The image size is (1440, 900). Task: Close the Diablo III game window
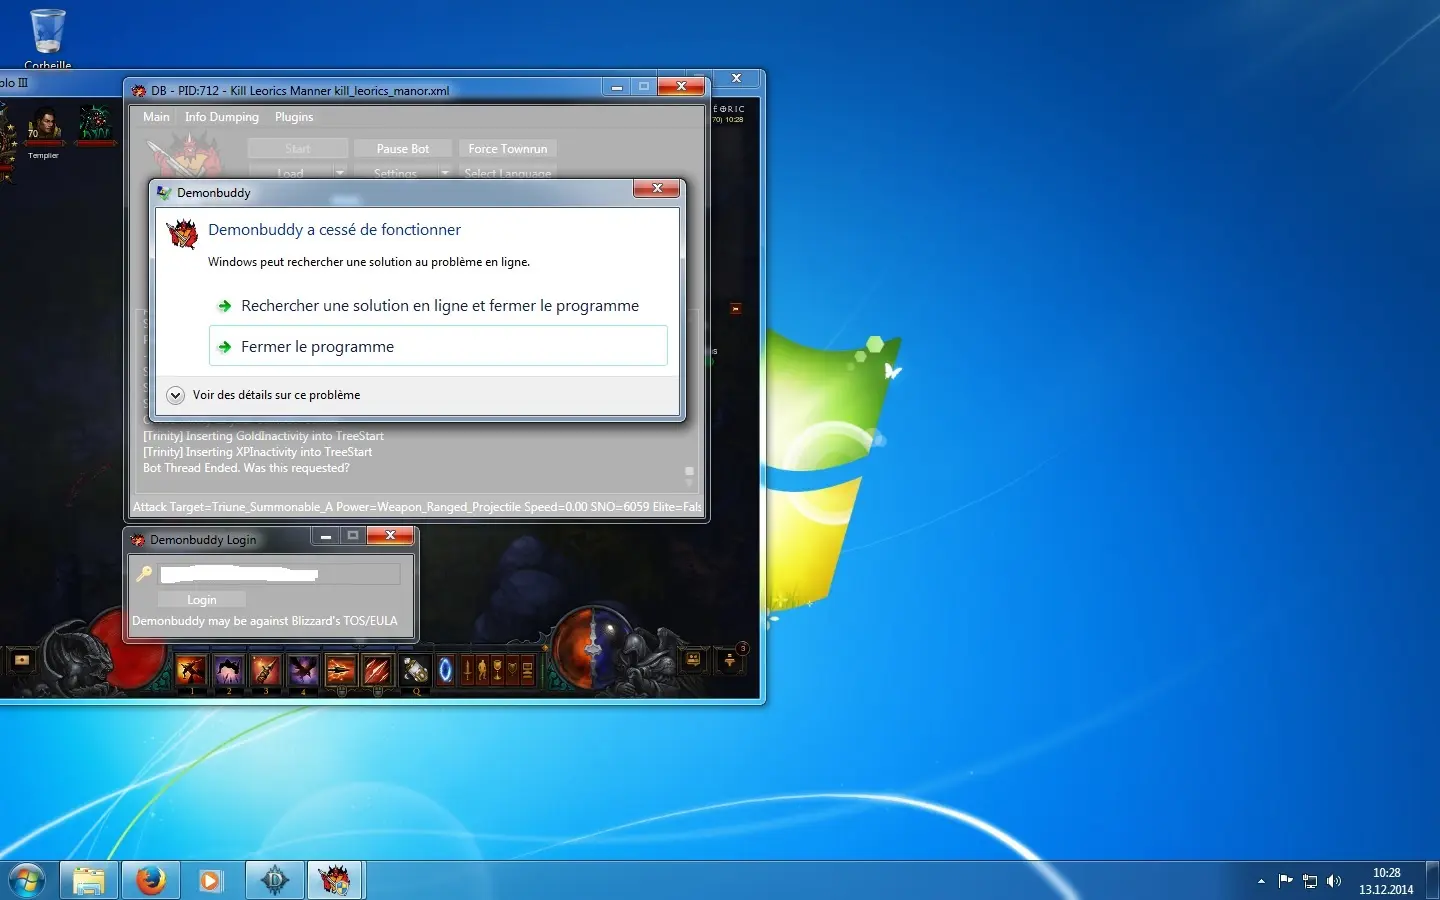(736, 78)
